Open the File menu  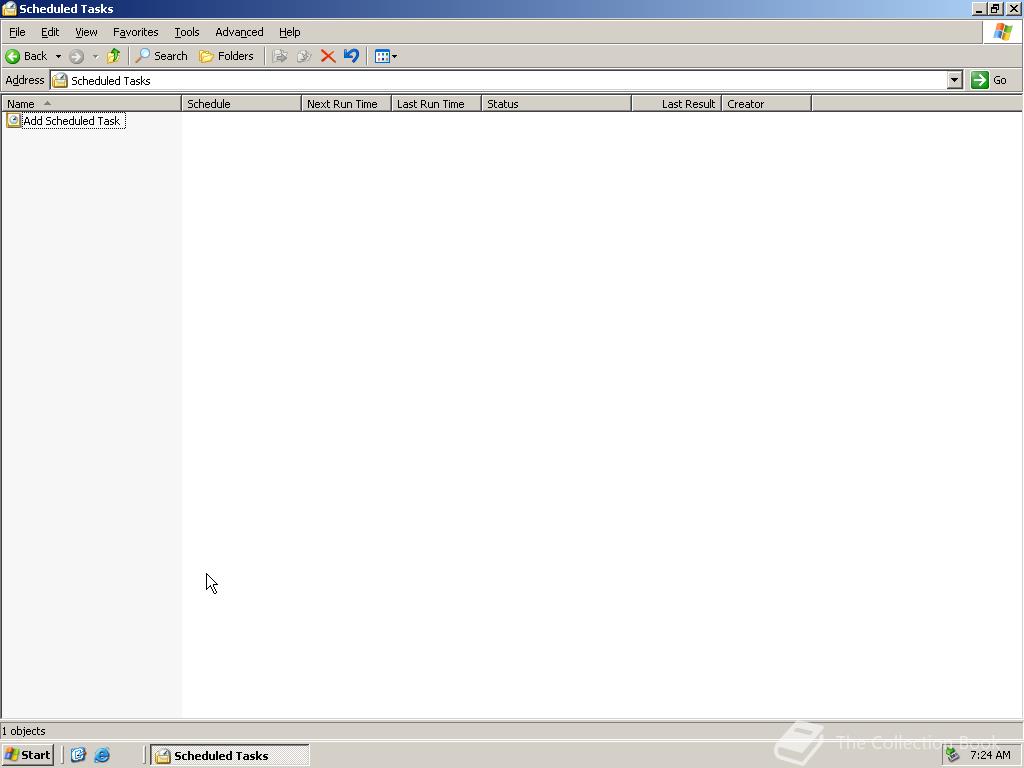(x=17, y=32)
